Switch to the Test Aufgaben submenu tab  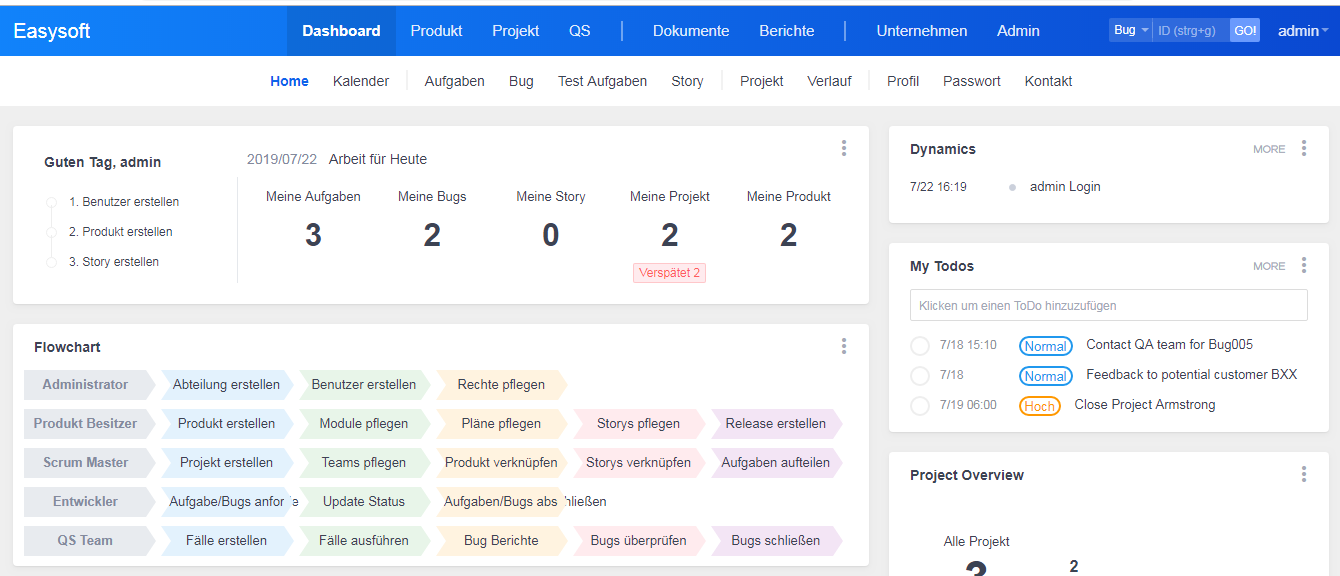[602, 81]
